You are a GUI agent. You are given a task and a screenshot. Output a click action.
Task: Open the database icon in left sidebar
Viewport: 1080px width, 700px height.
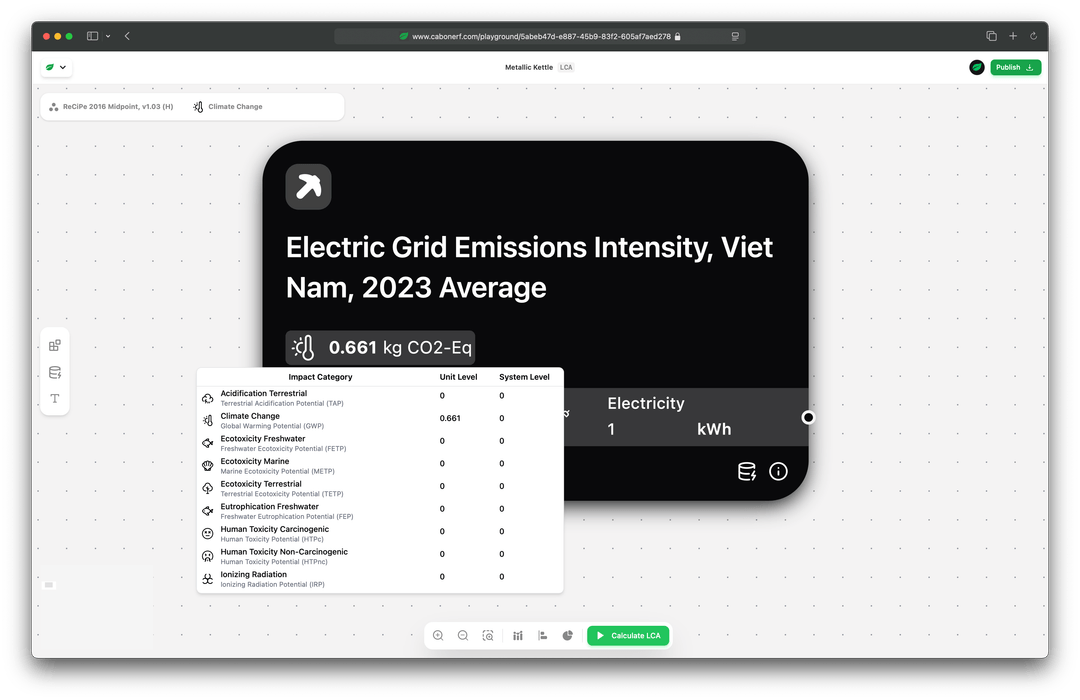(55, 373)
